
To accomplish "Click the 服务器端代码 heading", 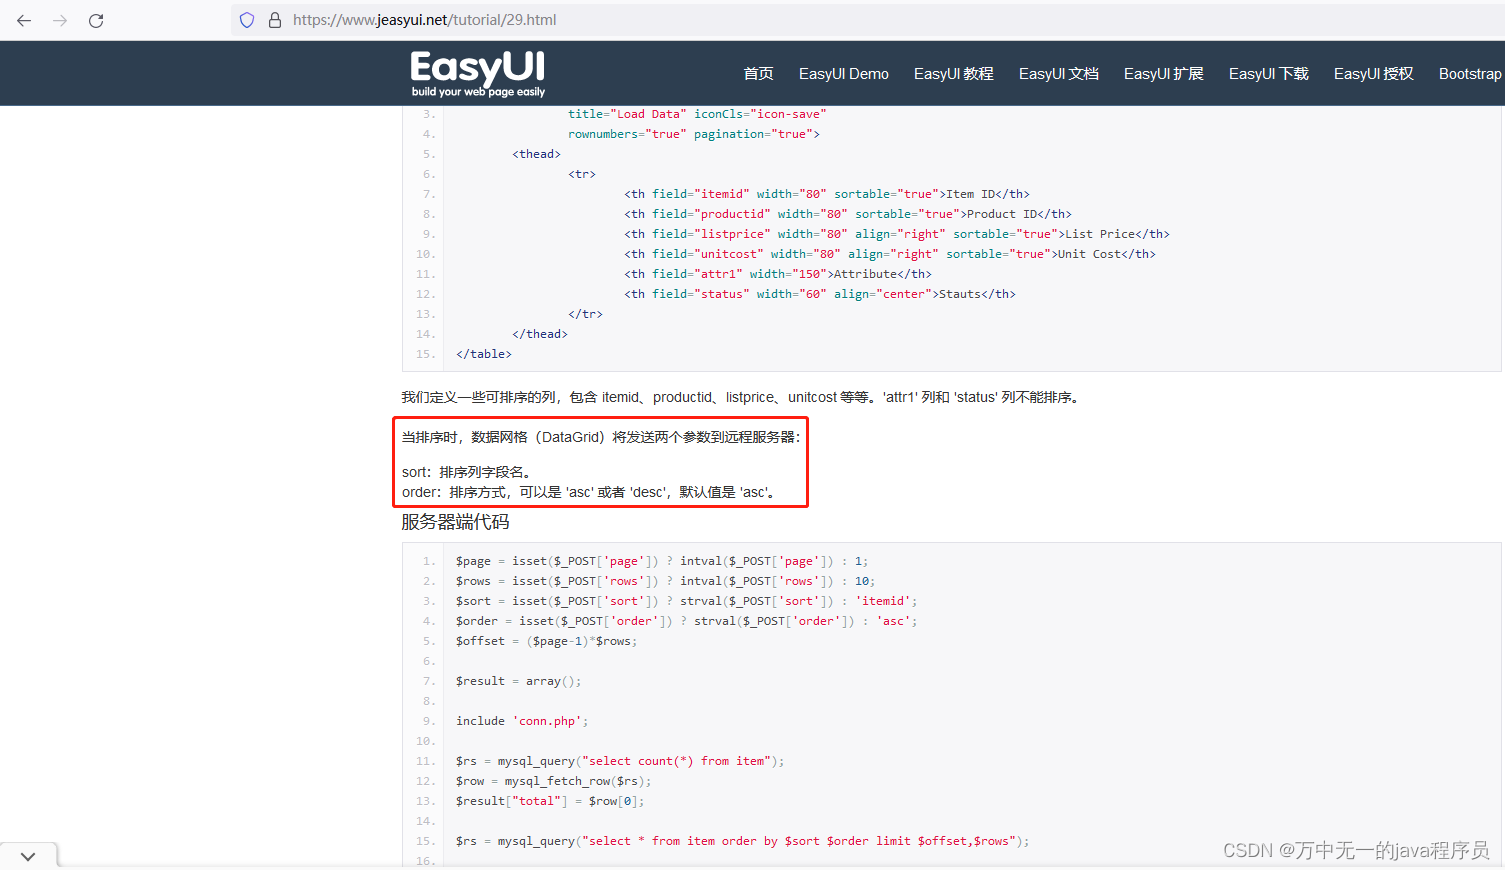I will pos(453,521).
